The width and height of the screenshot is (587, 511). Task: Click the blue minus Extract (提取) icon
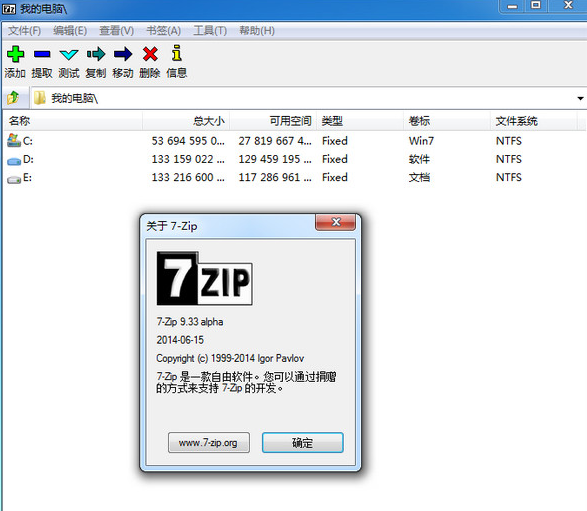pyautogui.click(x=42, y=54)
